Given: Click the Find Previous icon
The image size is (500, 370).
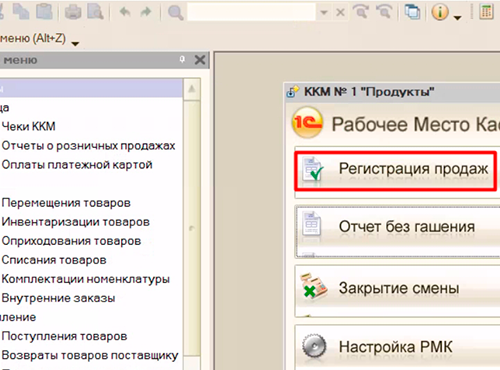Looking at the screenshot, I should (384, 12).
